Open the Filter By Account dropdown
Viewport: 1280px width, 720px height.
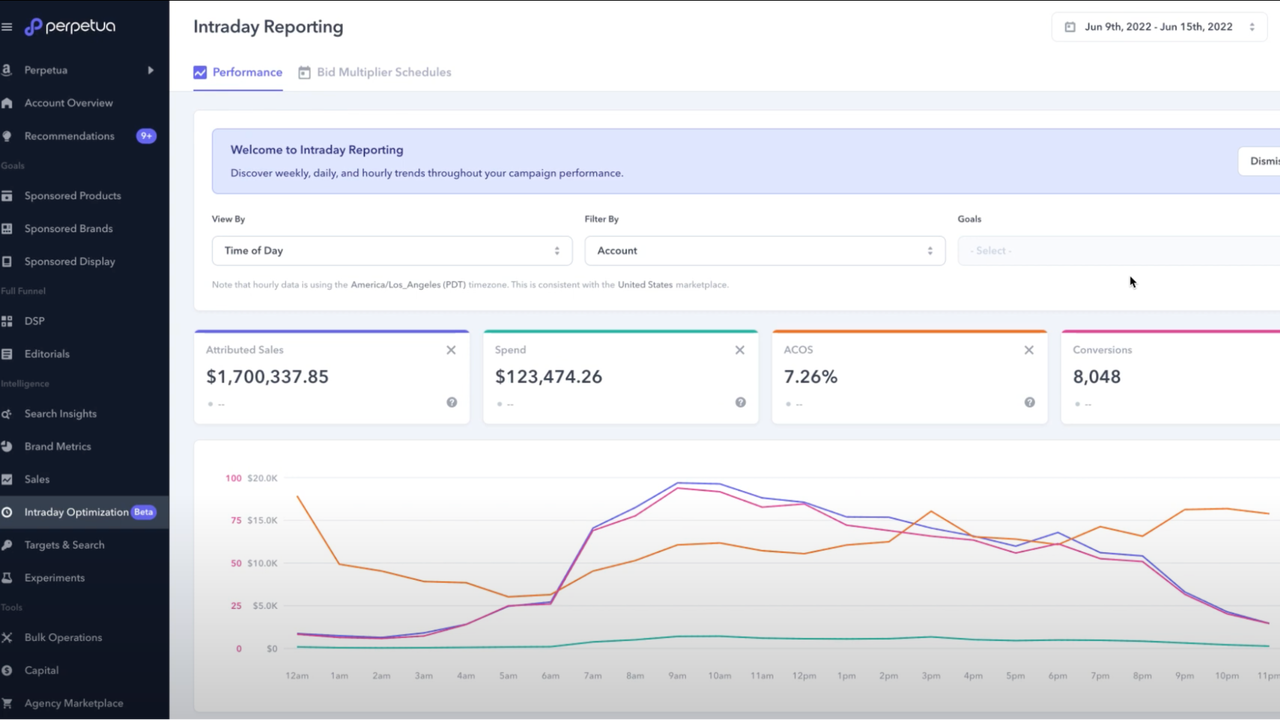tap(765, 250)
